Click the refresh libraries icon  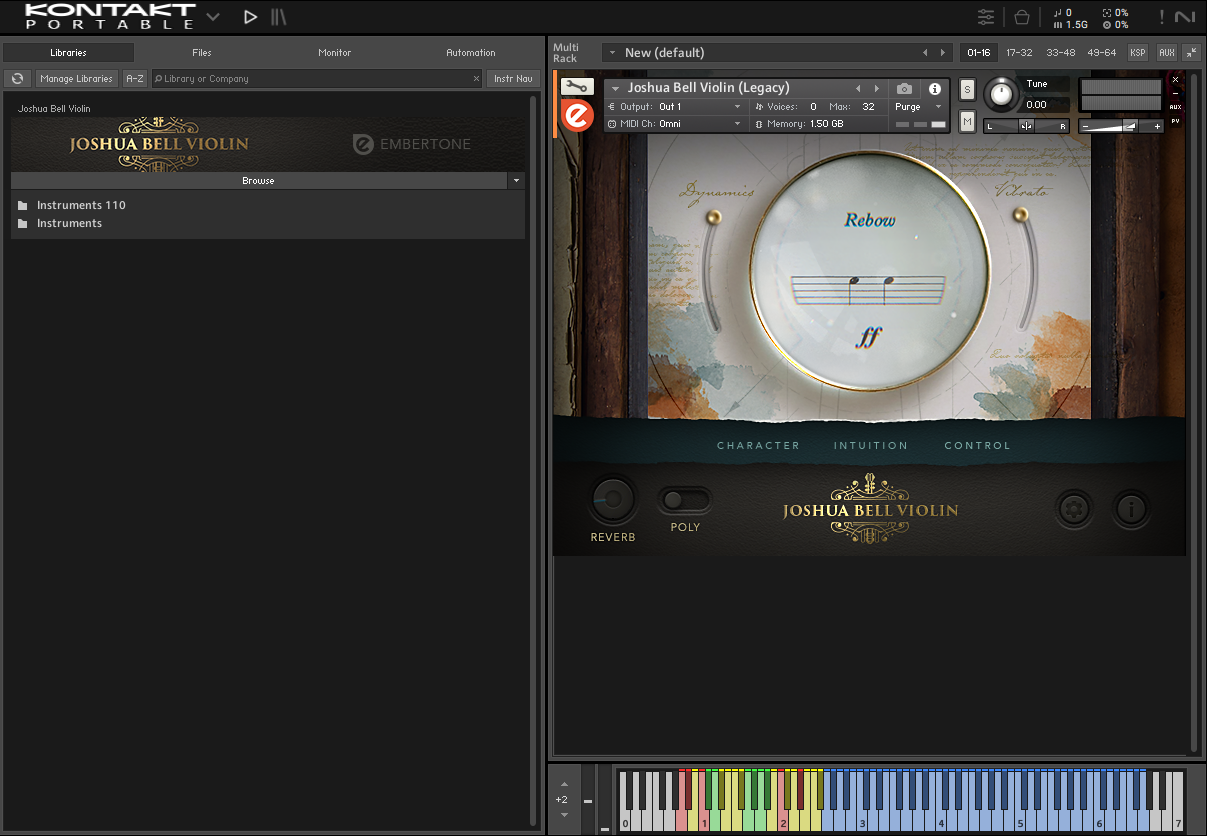(17, 79)
